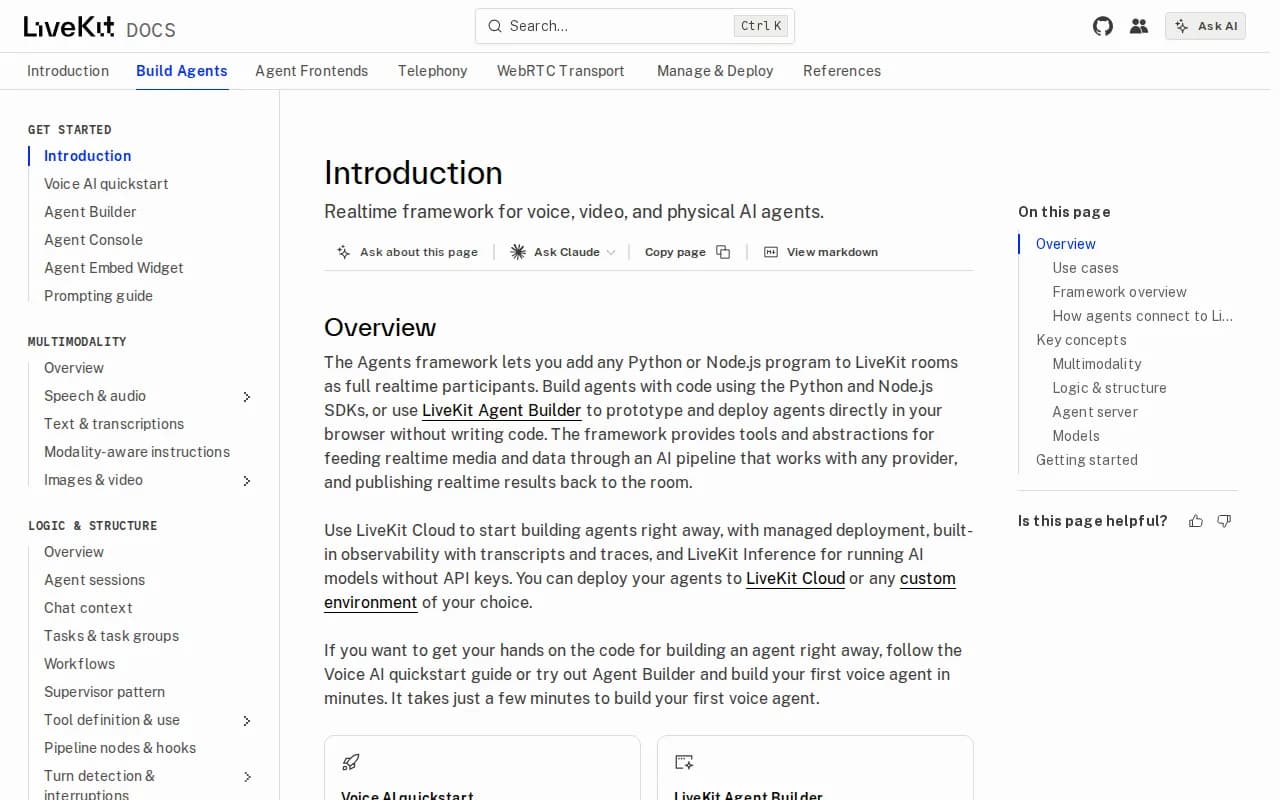The width and height of the screenshot is (1280, 800).
Task: Click the Ask AI button
Action: click(1205, 26)
